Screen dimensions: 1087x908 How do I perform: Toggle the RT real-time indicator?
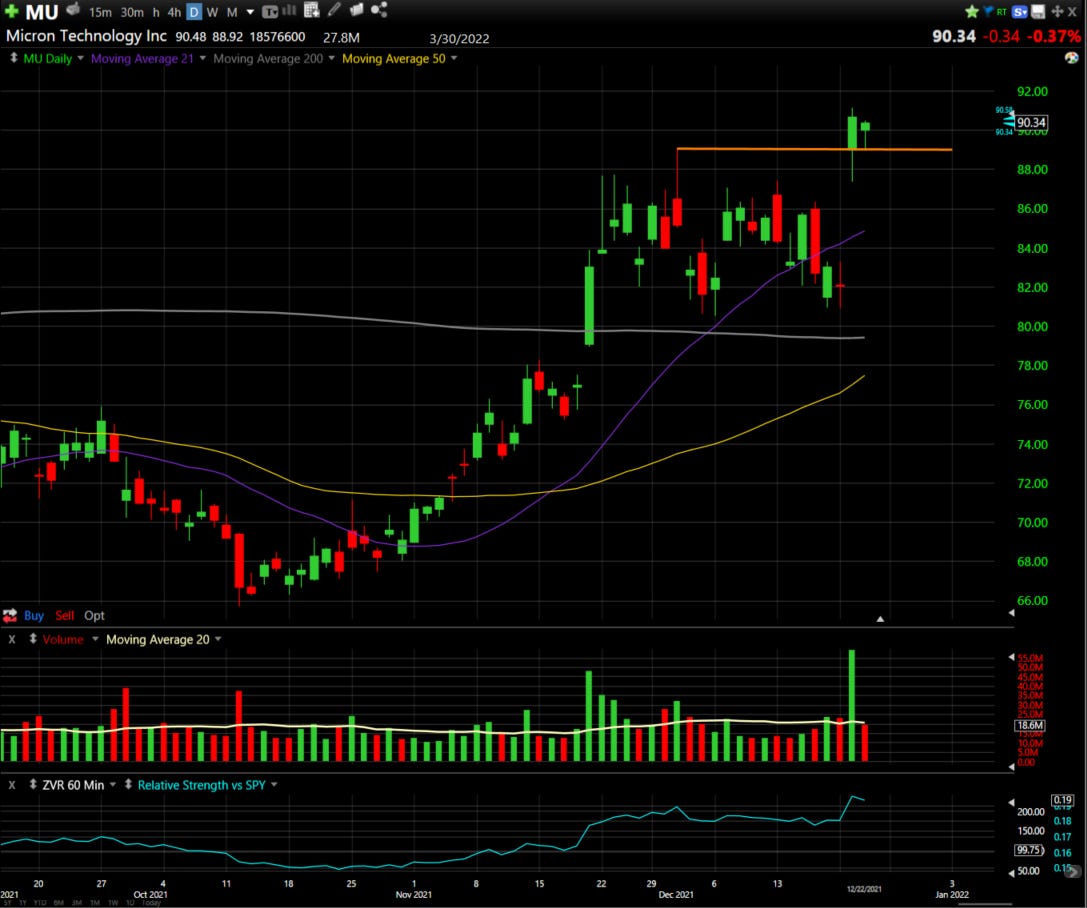[1002, 12]
